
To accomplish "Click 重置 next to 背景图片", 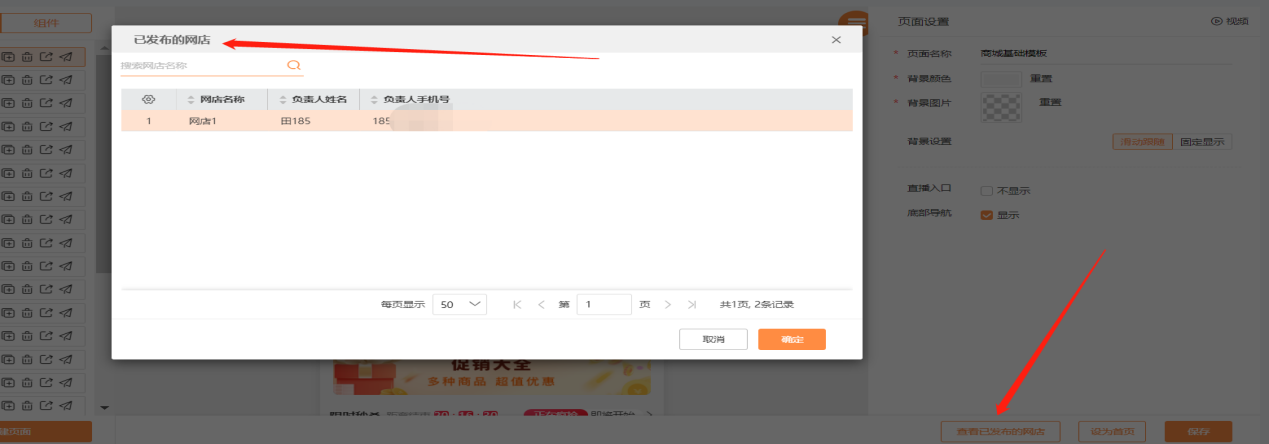I will [x=1050, y=102].
